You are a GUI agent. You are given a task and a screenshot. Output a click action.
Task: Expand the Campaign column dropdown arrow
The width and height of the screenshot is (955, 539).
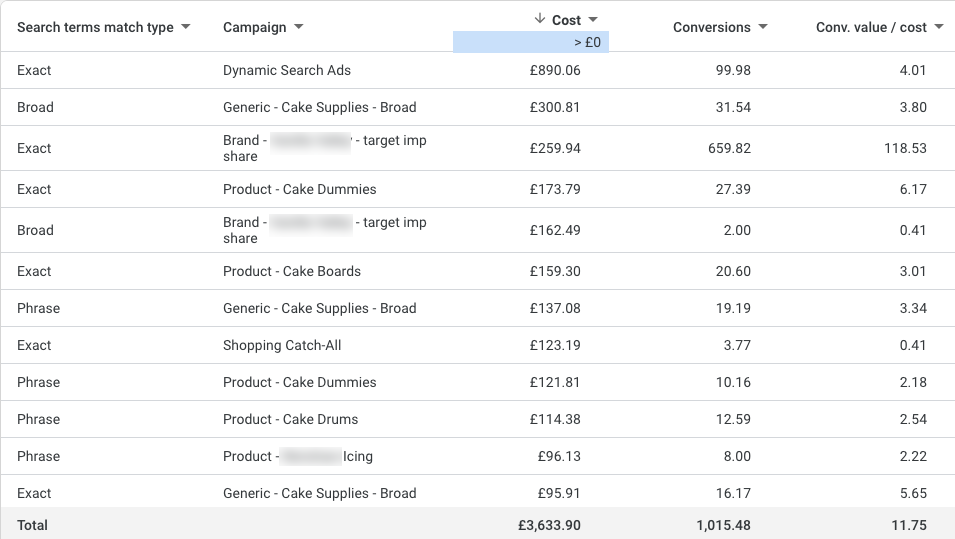coord(299,27)
